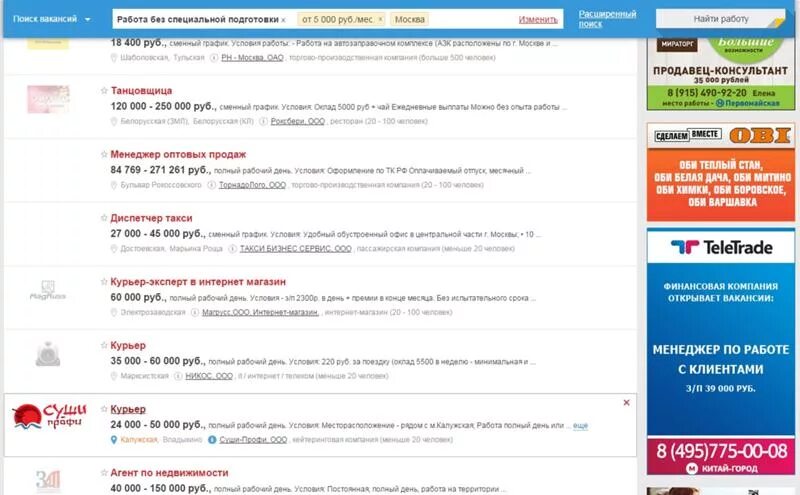Screen dimensions: 800x495
Task: Click map pin icon before Марксистская
Action: pyautogui.click(x=114, y=376)
